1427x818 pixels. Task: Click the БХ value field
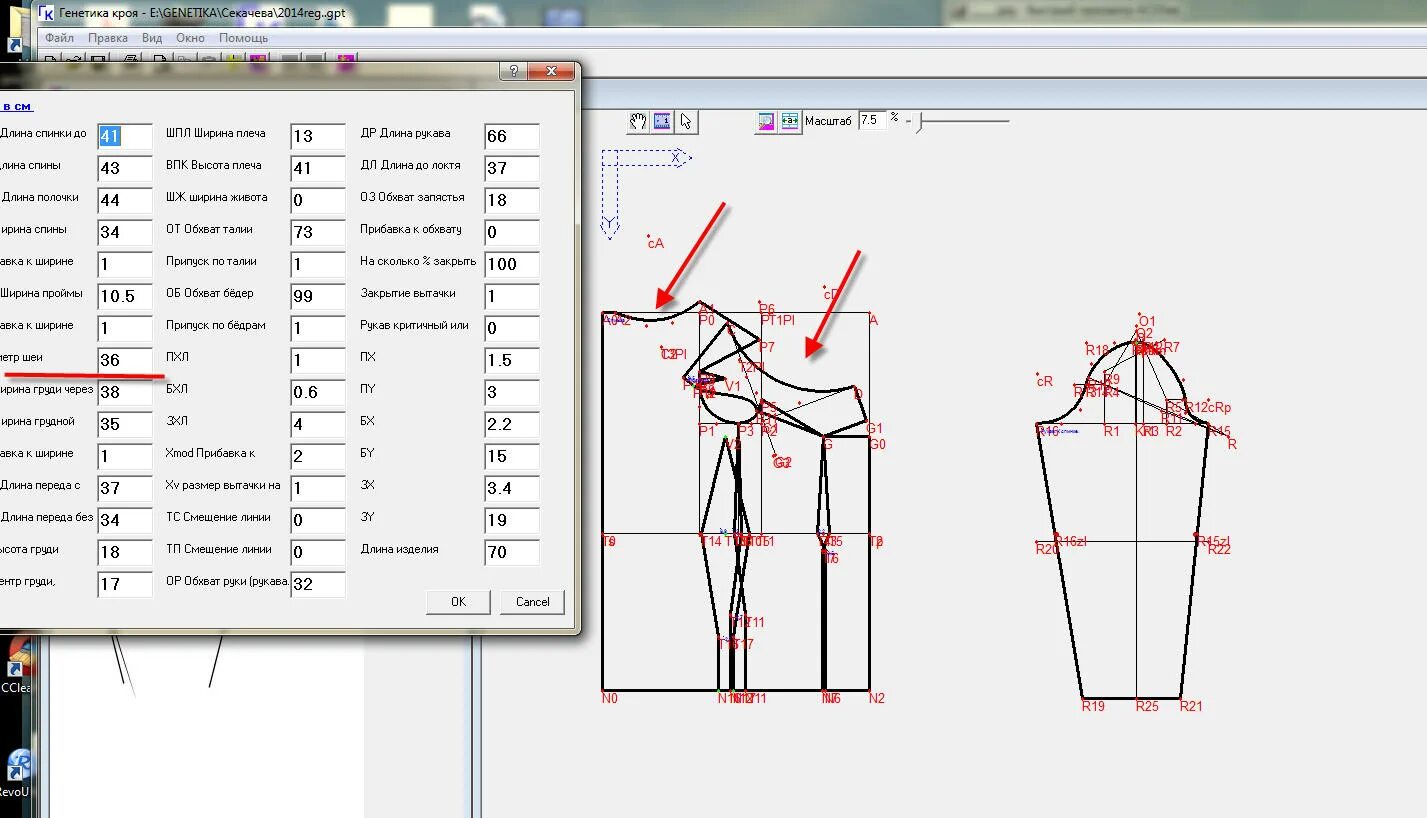(512, 424)
